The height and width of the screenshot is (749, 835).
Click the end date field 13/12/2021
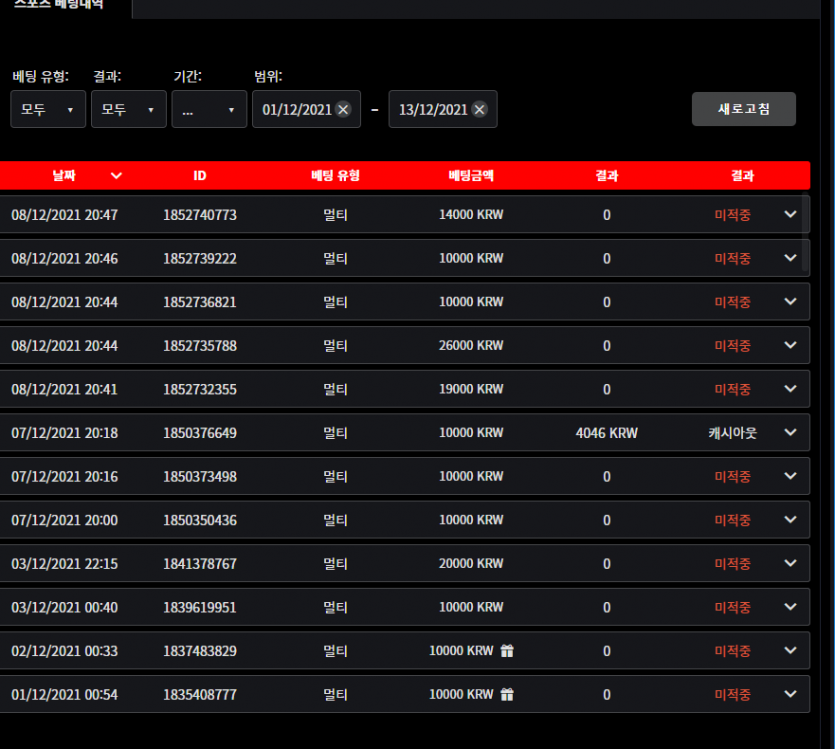click(x=443, y=109)
